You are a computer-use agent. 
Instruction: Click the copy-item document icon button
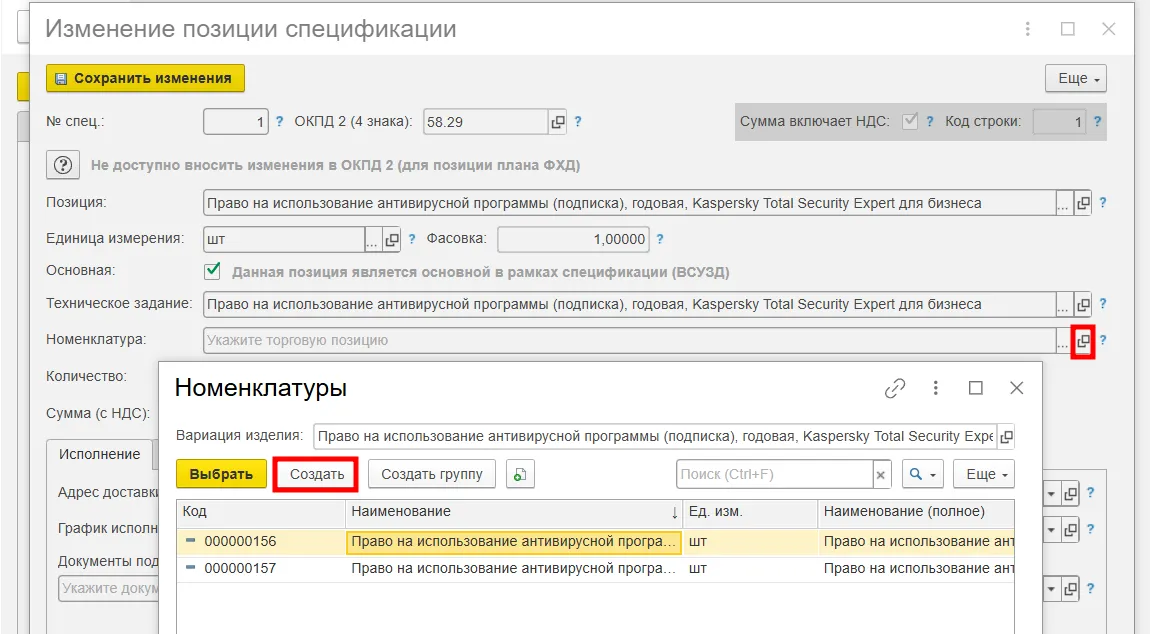pos(520,474)
